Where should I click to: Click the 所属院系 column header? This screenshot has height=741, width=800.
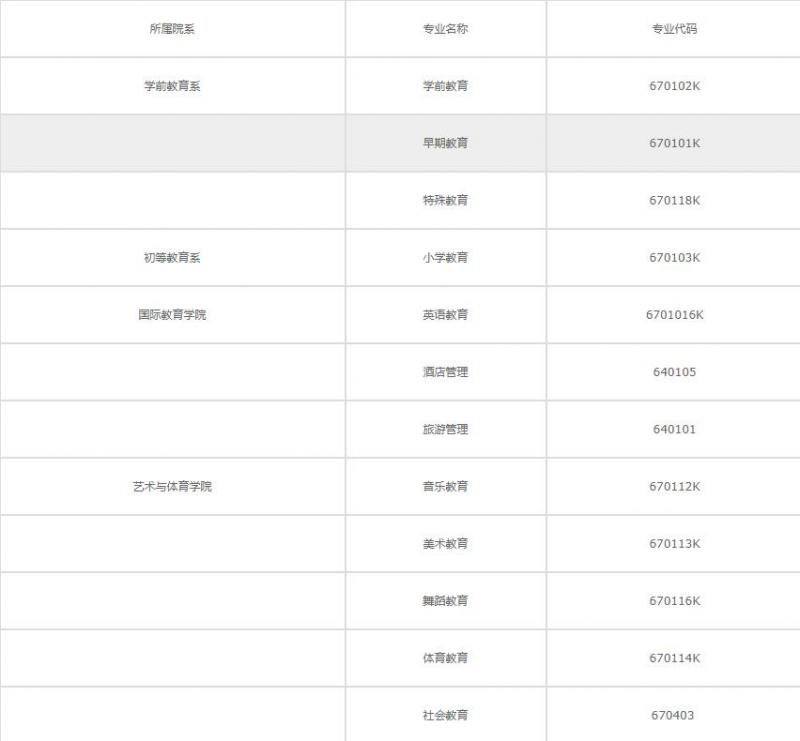click(172, 29)
